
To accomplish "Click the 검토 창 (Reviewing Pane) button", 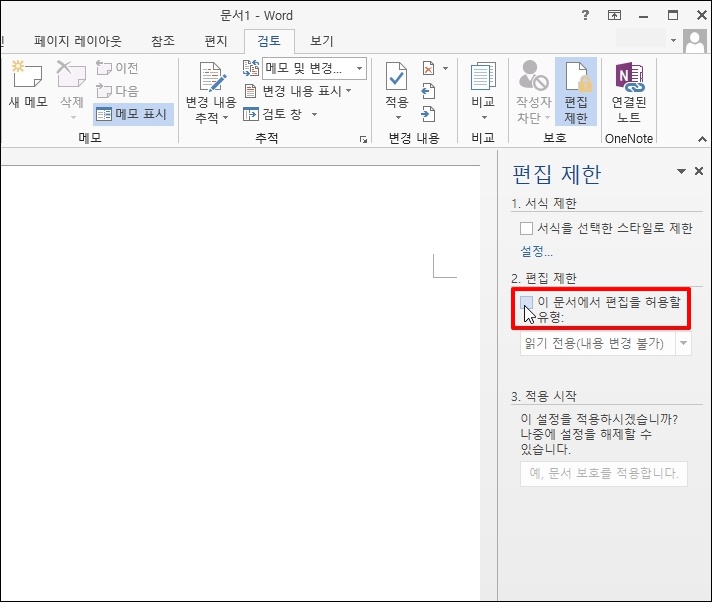I will [272, 114].
